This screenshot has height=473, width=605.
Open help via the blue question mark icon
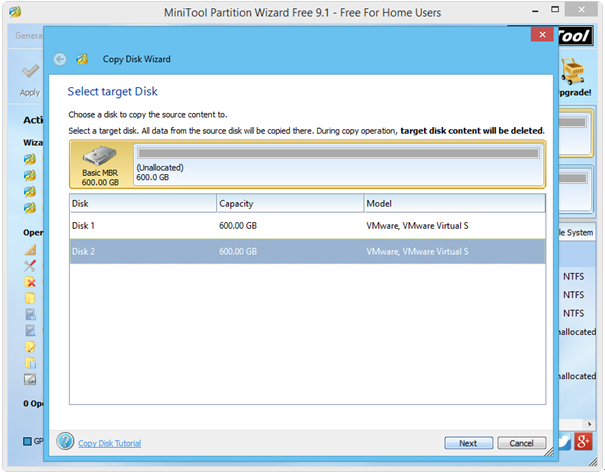(65, 441)
